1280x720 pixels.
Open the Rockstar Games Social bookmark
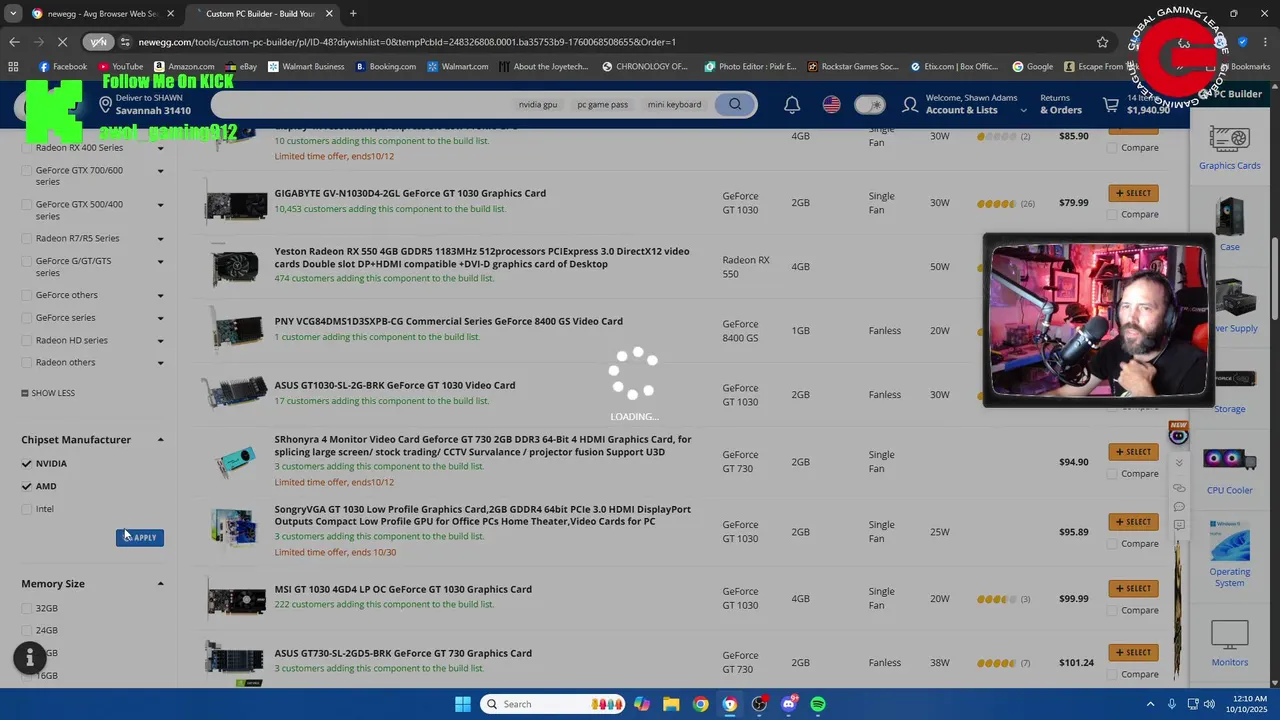[x=853, y=67]
